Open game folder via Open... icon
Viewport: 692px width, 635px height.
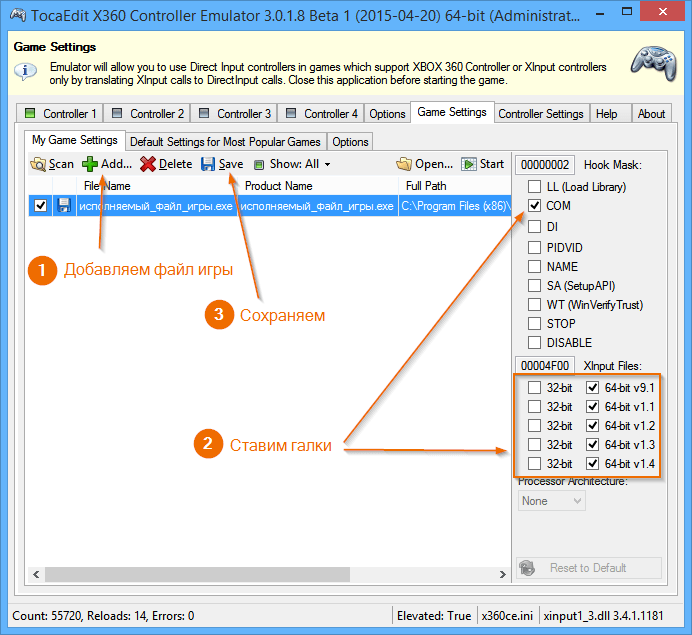pos(404,164)
